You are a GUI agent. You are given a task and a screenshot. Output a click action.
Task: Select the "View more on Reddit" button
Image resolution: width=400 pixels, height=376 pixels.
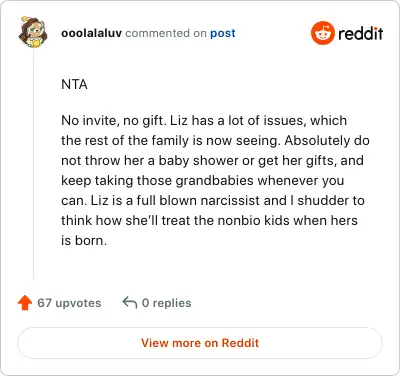coord(200,343)
